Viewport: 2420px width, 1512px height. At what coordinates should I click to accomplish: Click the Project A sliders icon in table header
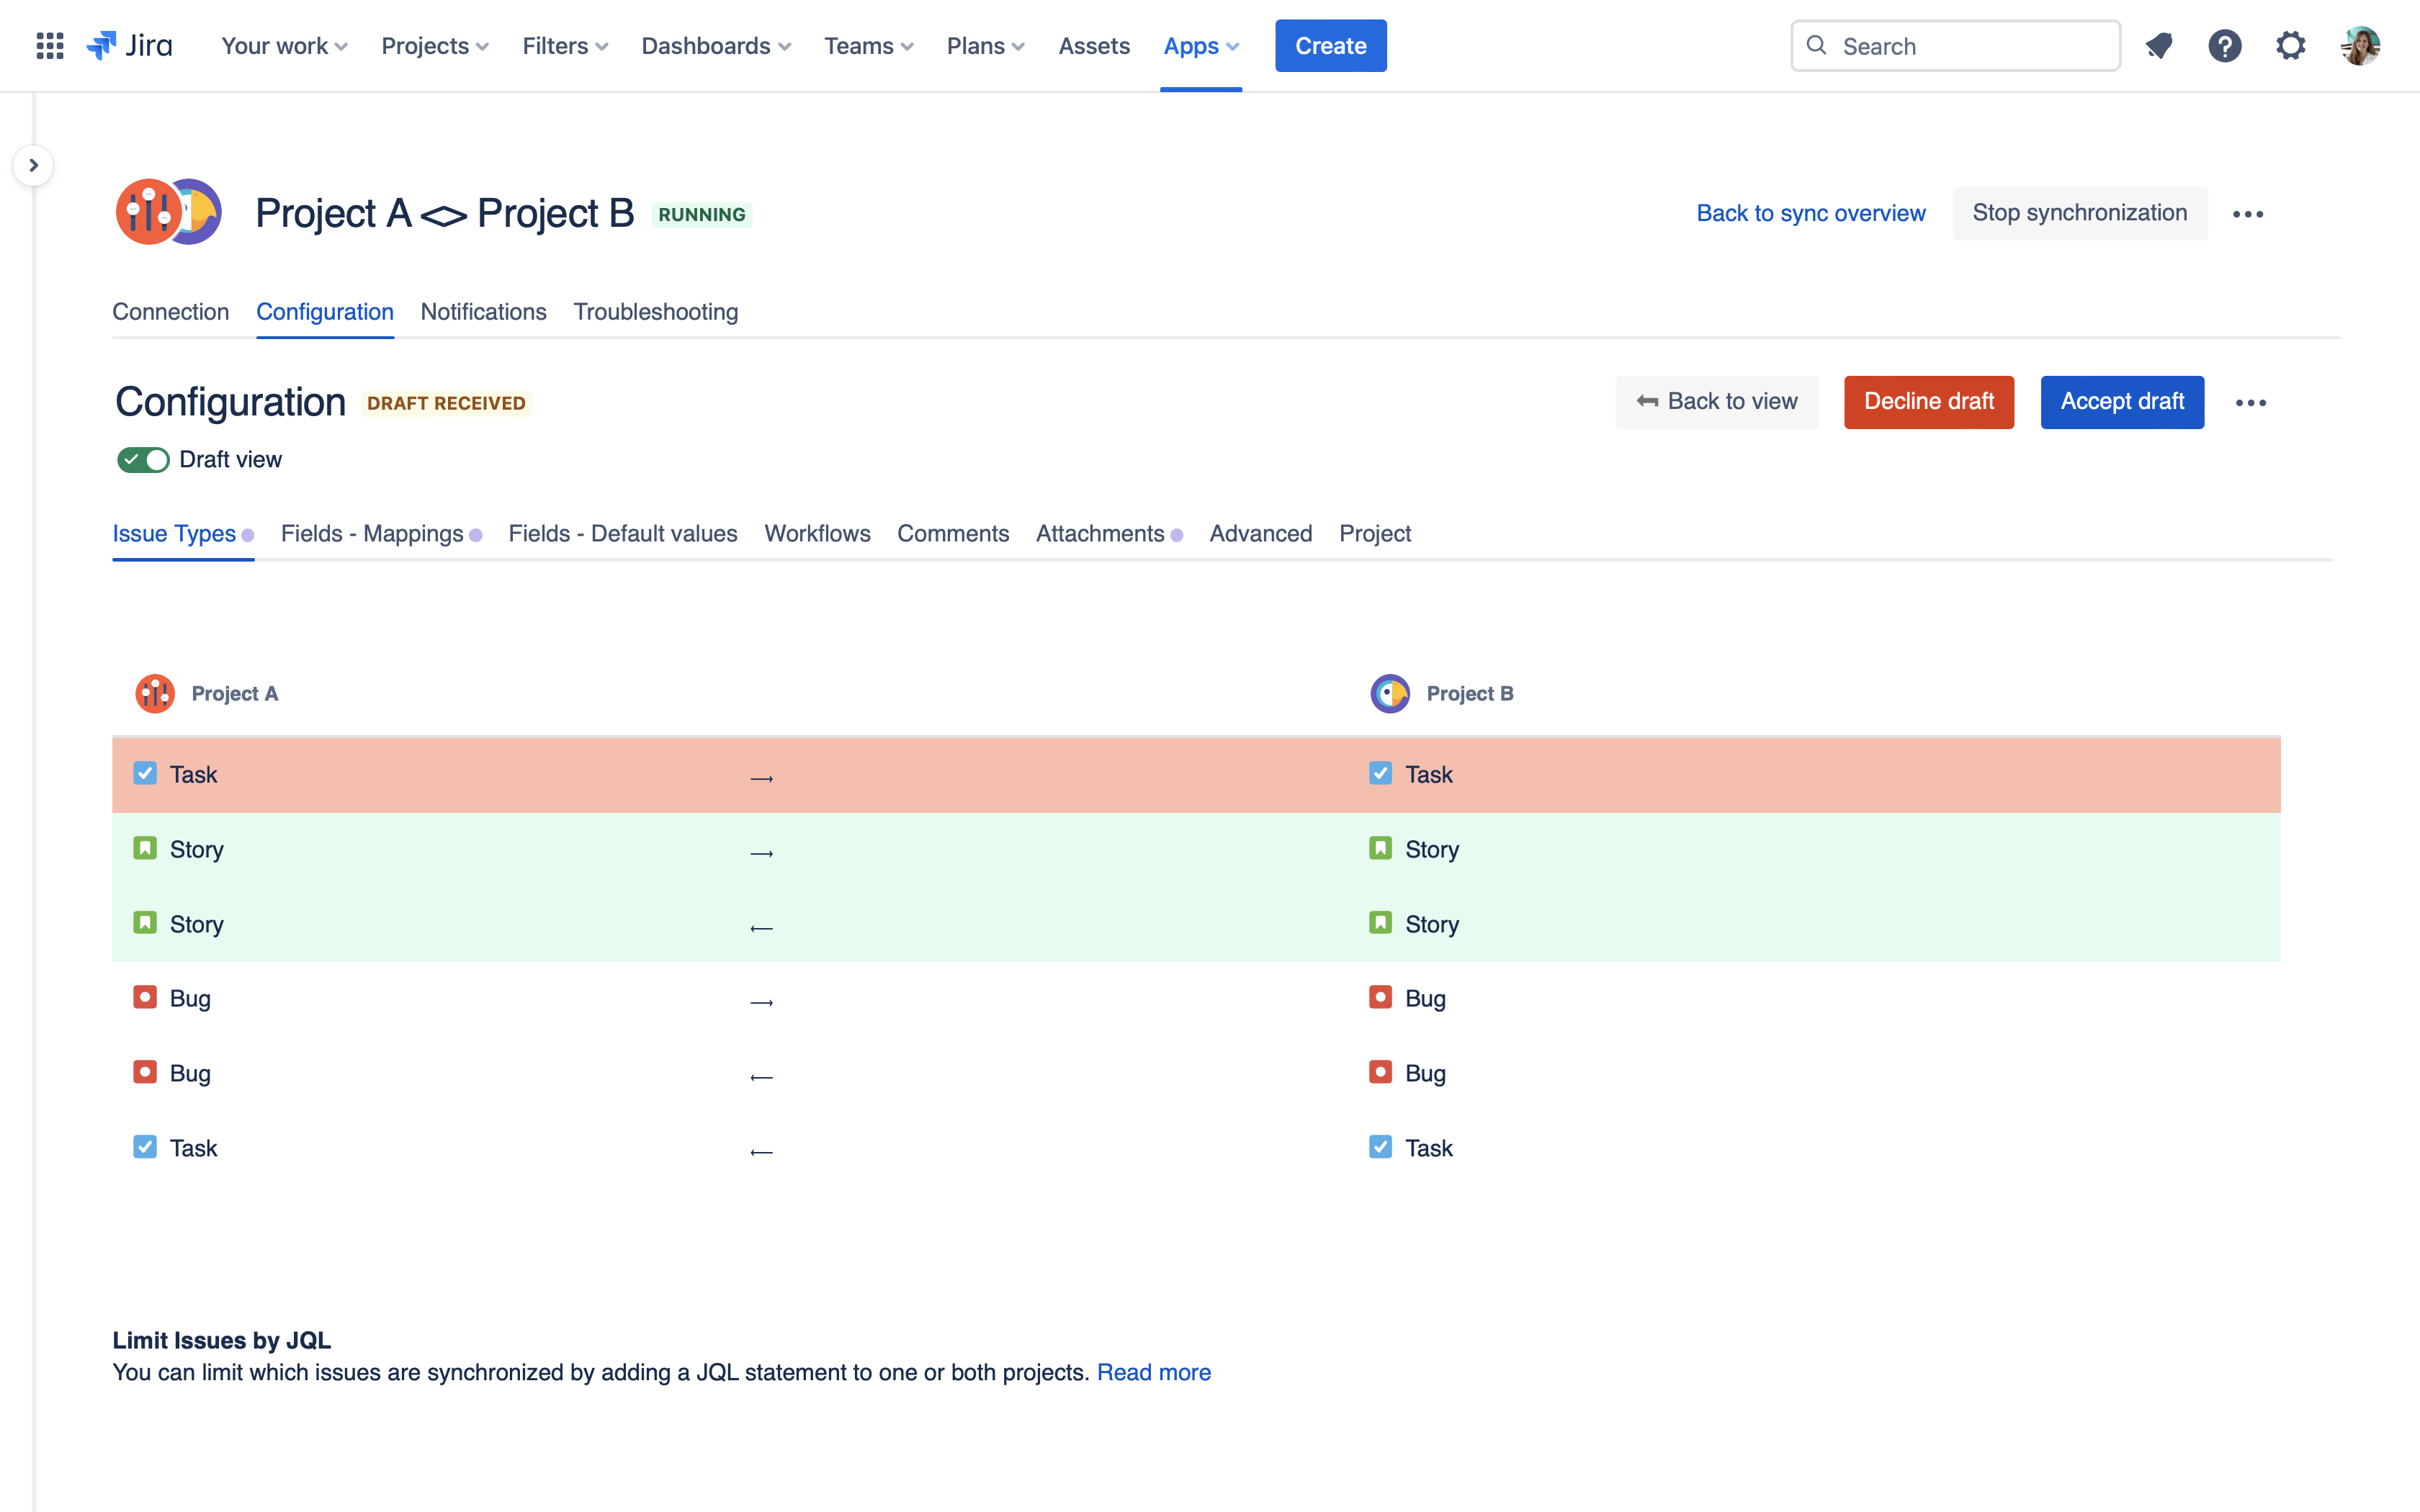pos(155,693)
